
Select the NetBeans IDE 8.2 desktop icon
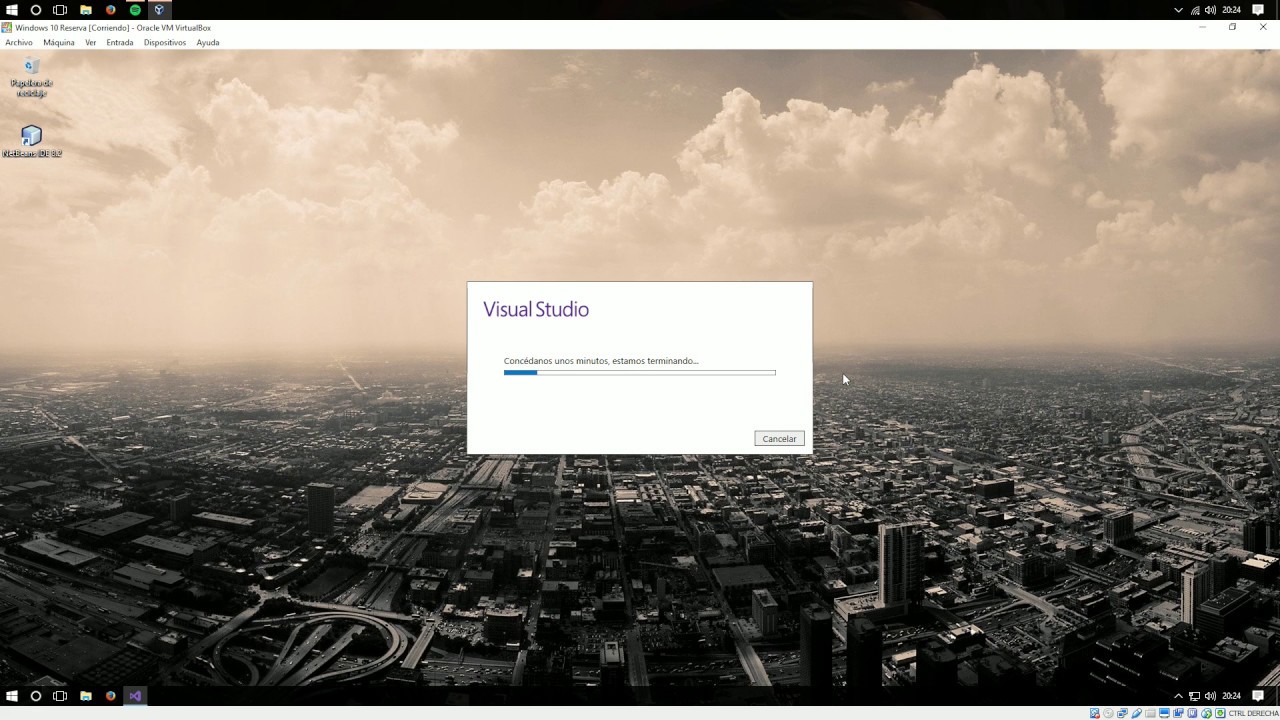[31, 141]
